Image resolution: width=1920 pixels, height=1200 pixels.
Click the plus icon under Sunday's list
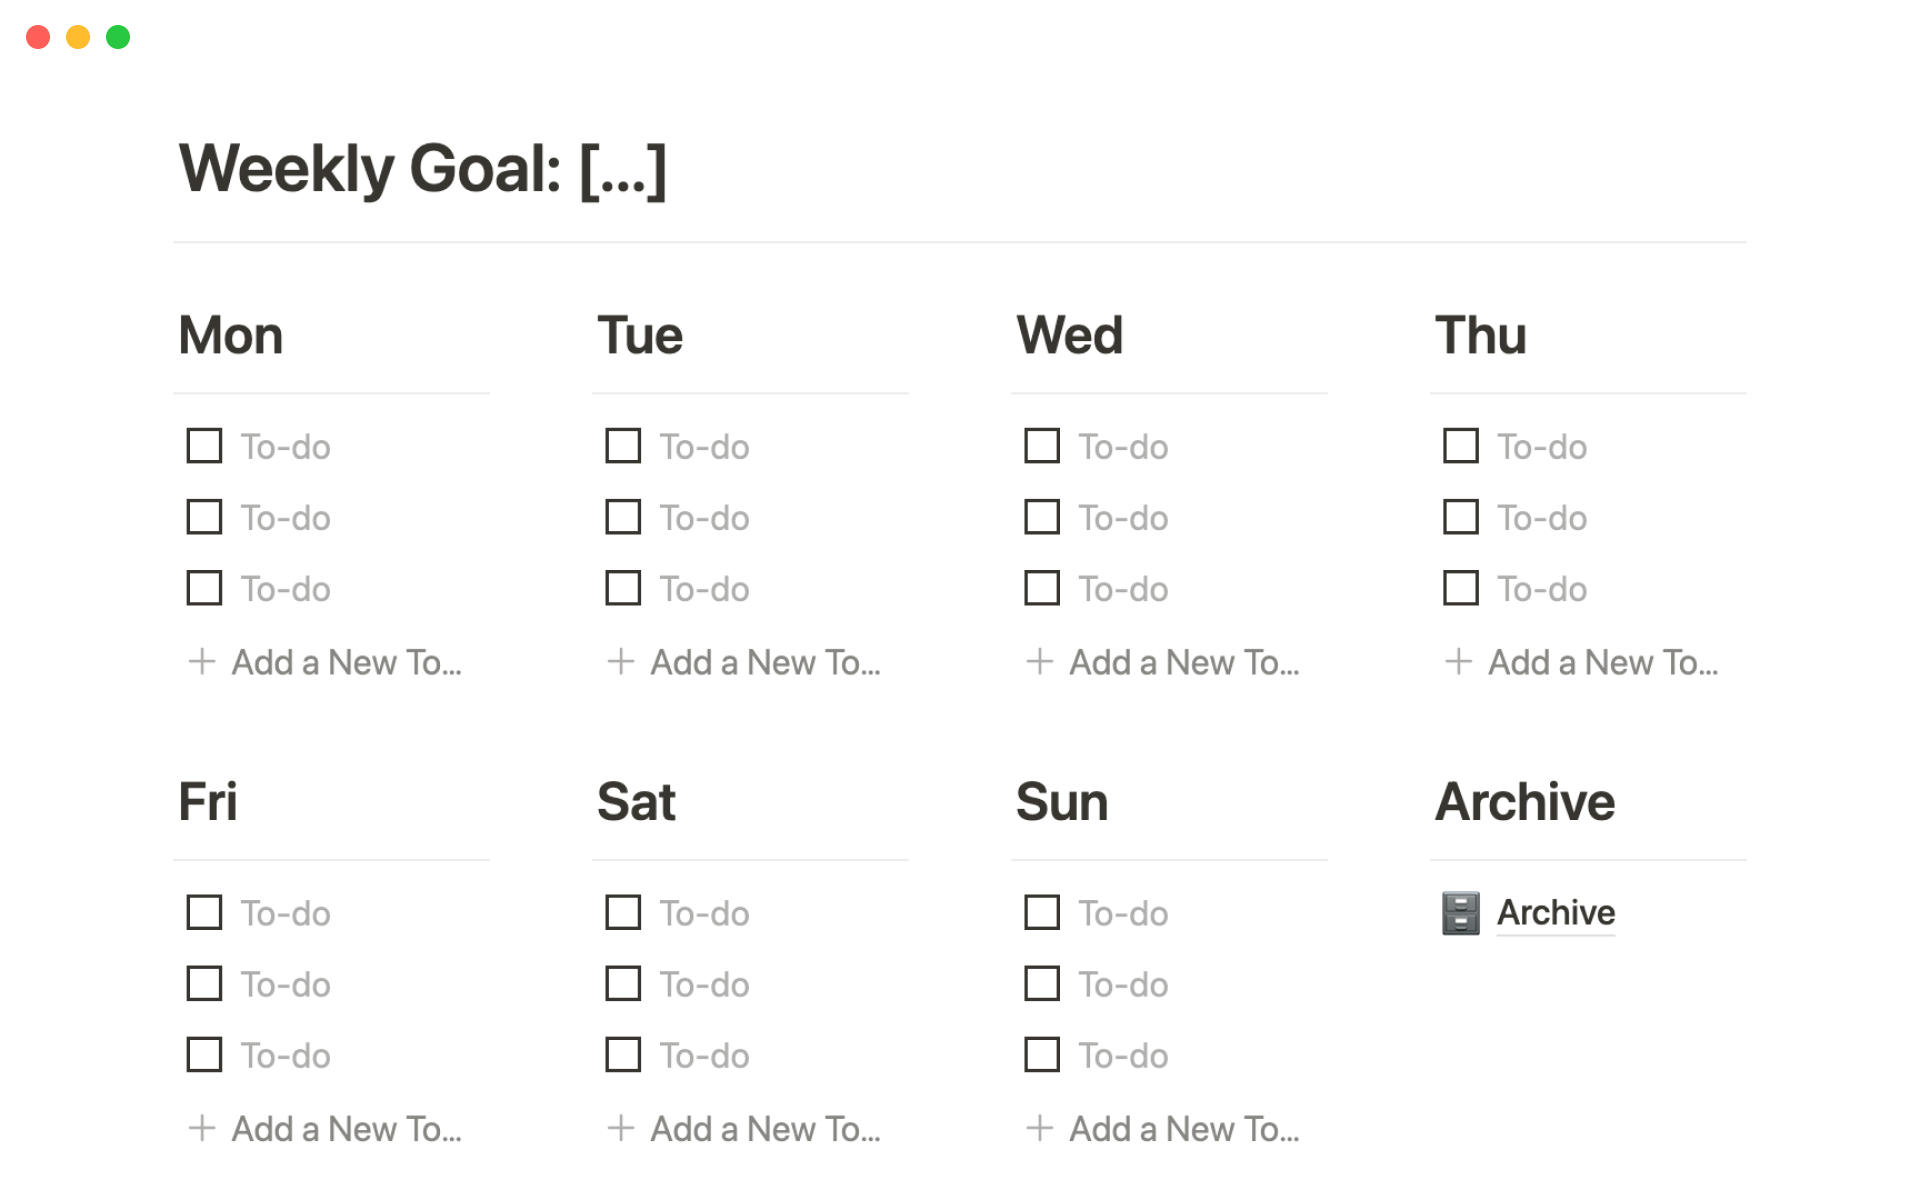coord(1040,1129)
